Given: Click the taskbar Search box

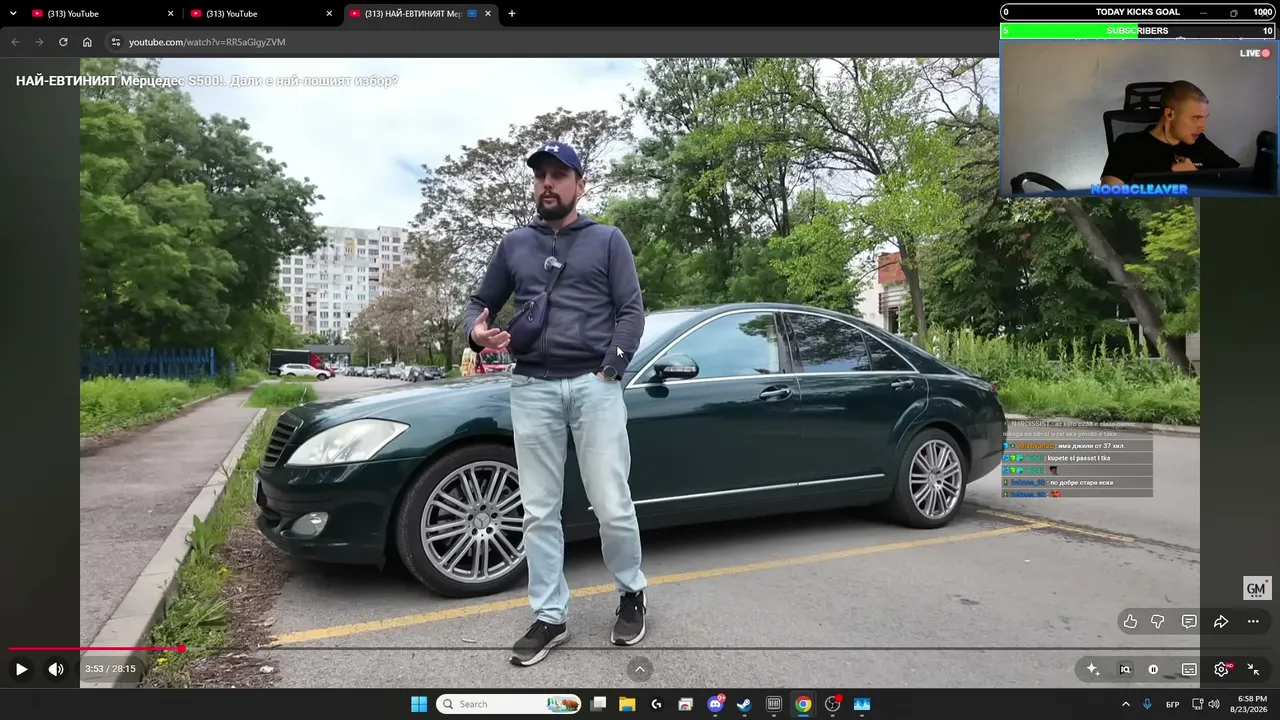Looking at the screenshot, I should (x=510, y=704).
